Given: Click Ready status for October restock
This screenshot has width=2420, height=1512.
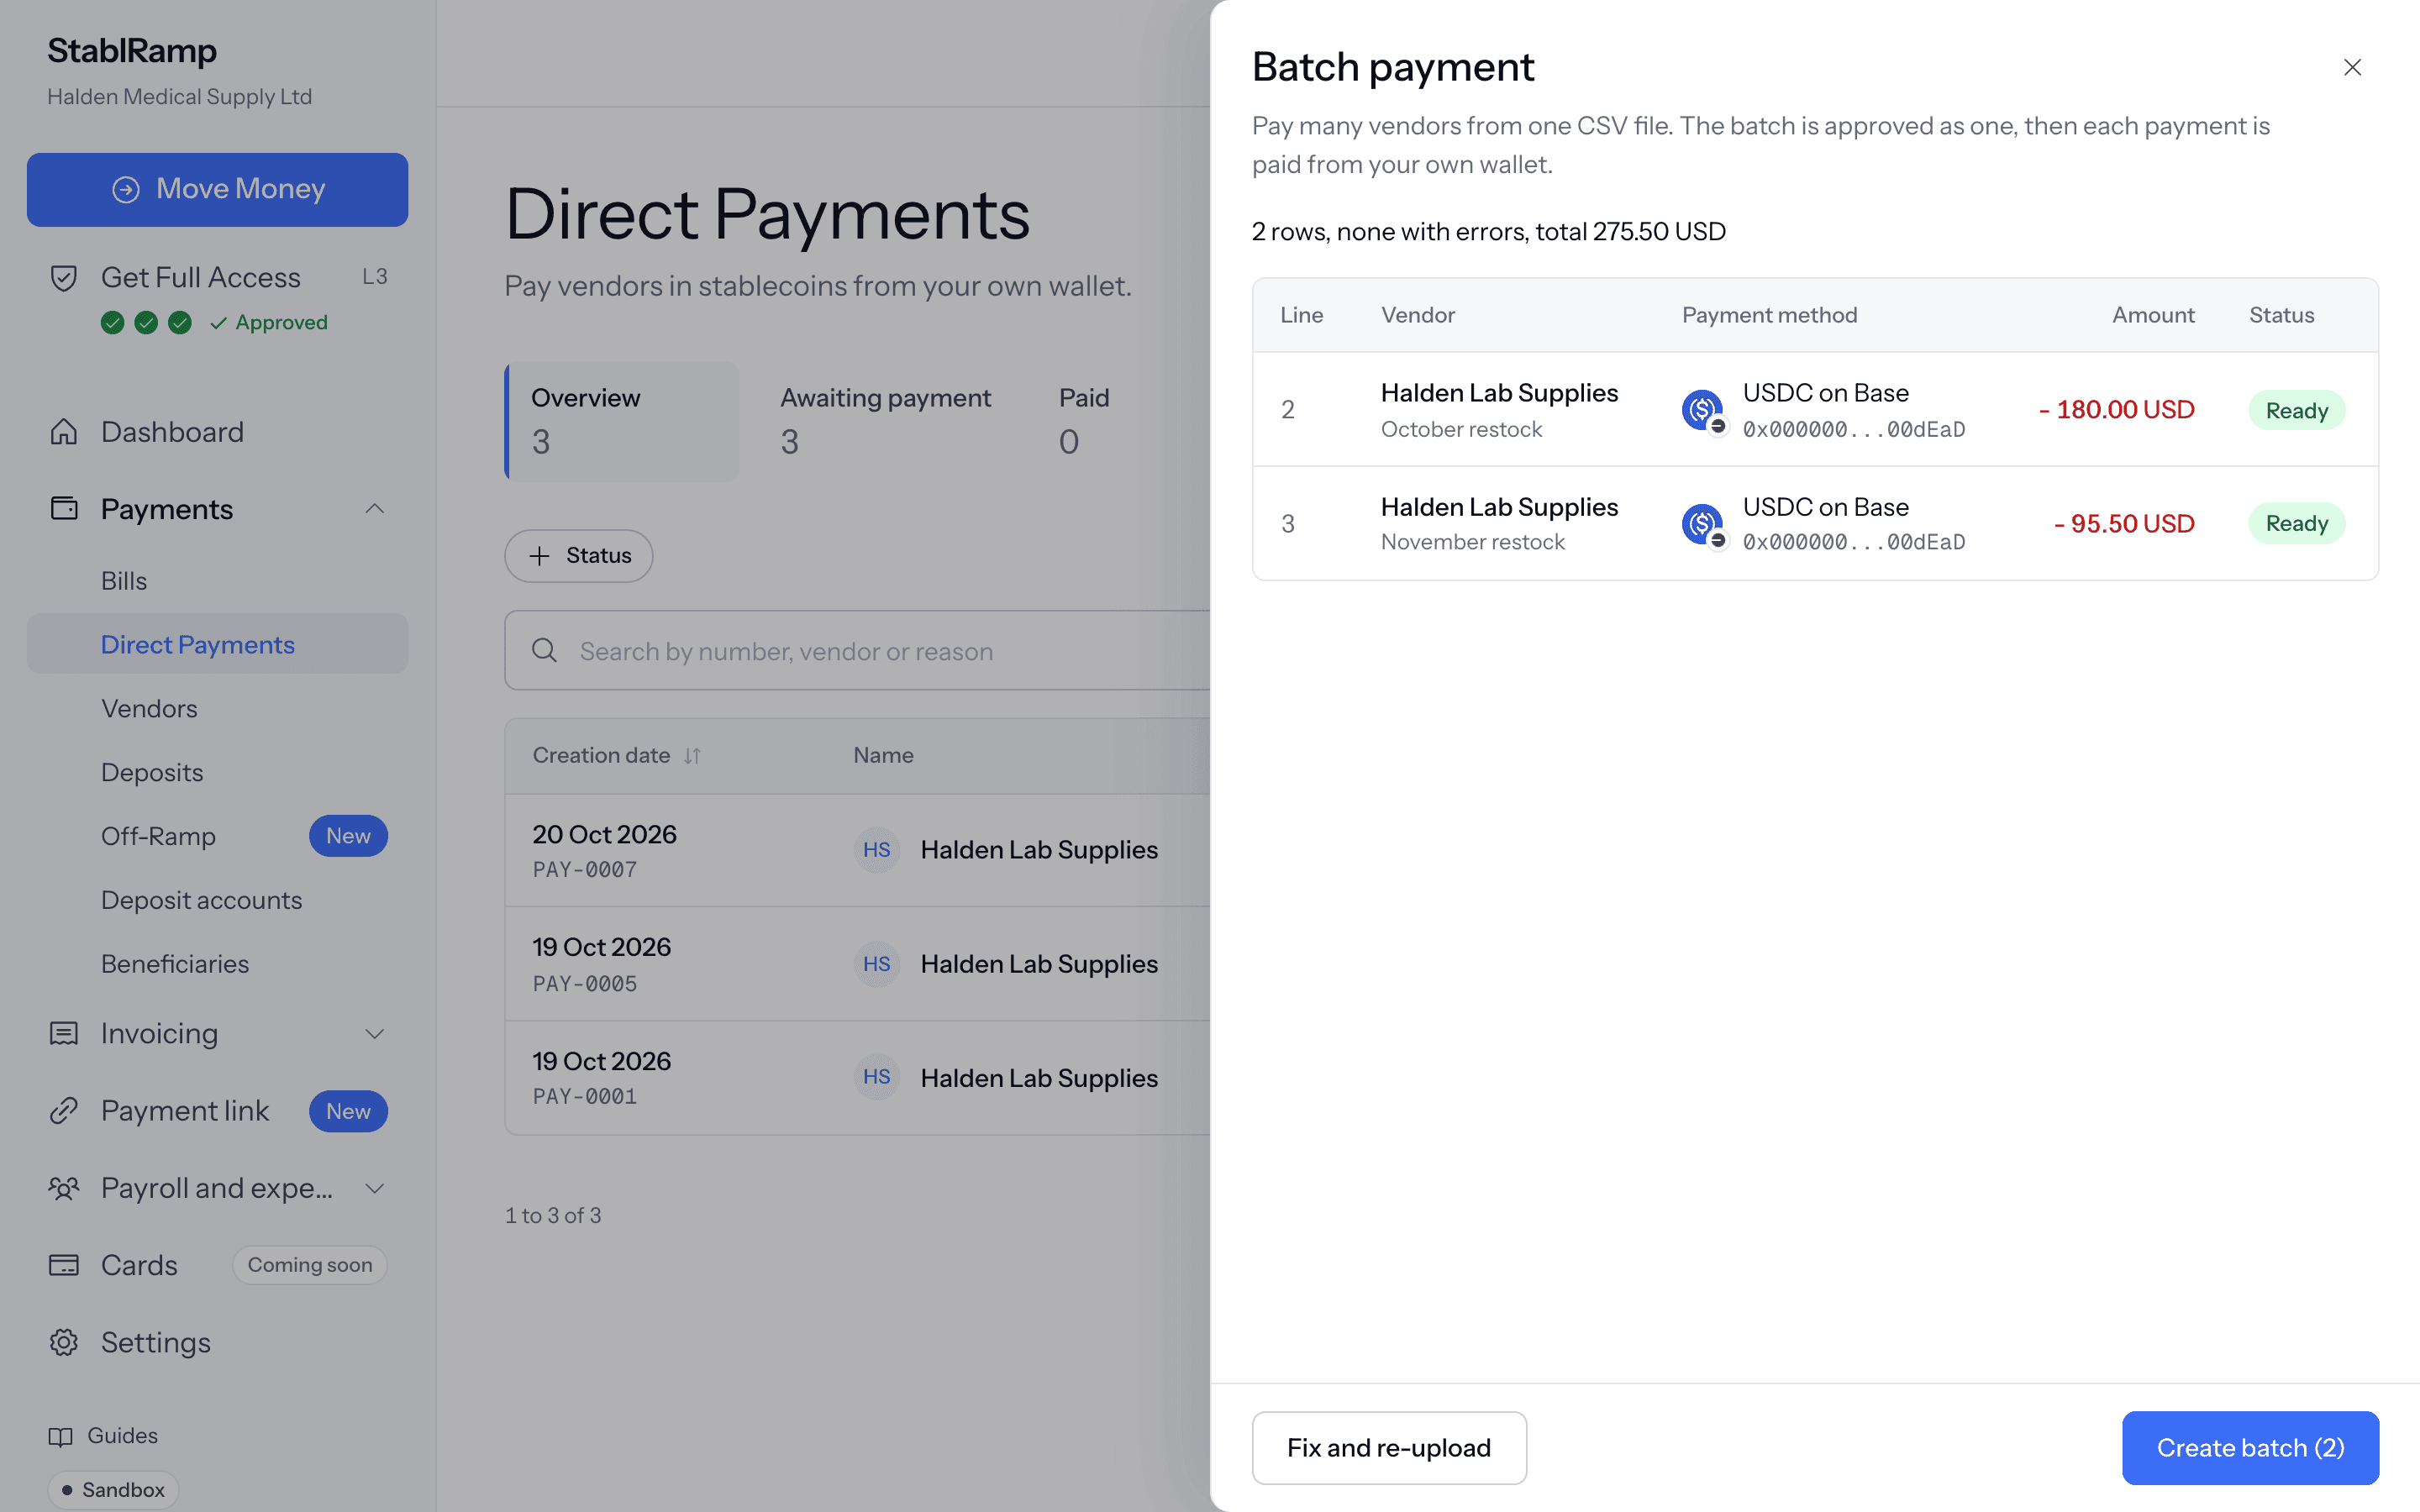Looking at the screenshot, I should pos(2296,410).
